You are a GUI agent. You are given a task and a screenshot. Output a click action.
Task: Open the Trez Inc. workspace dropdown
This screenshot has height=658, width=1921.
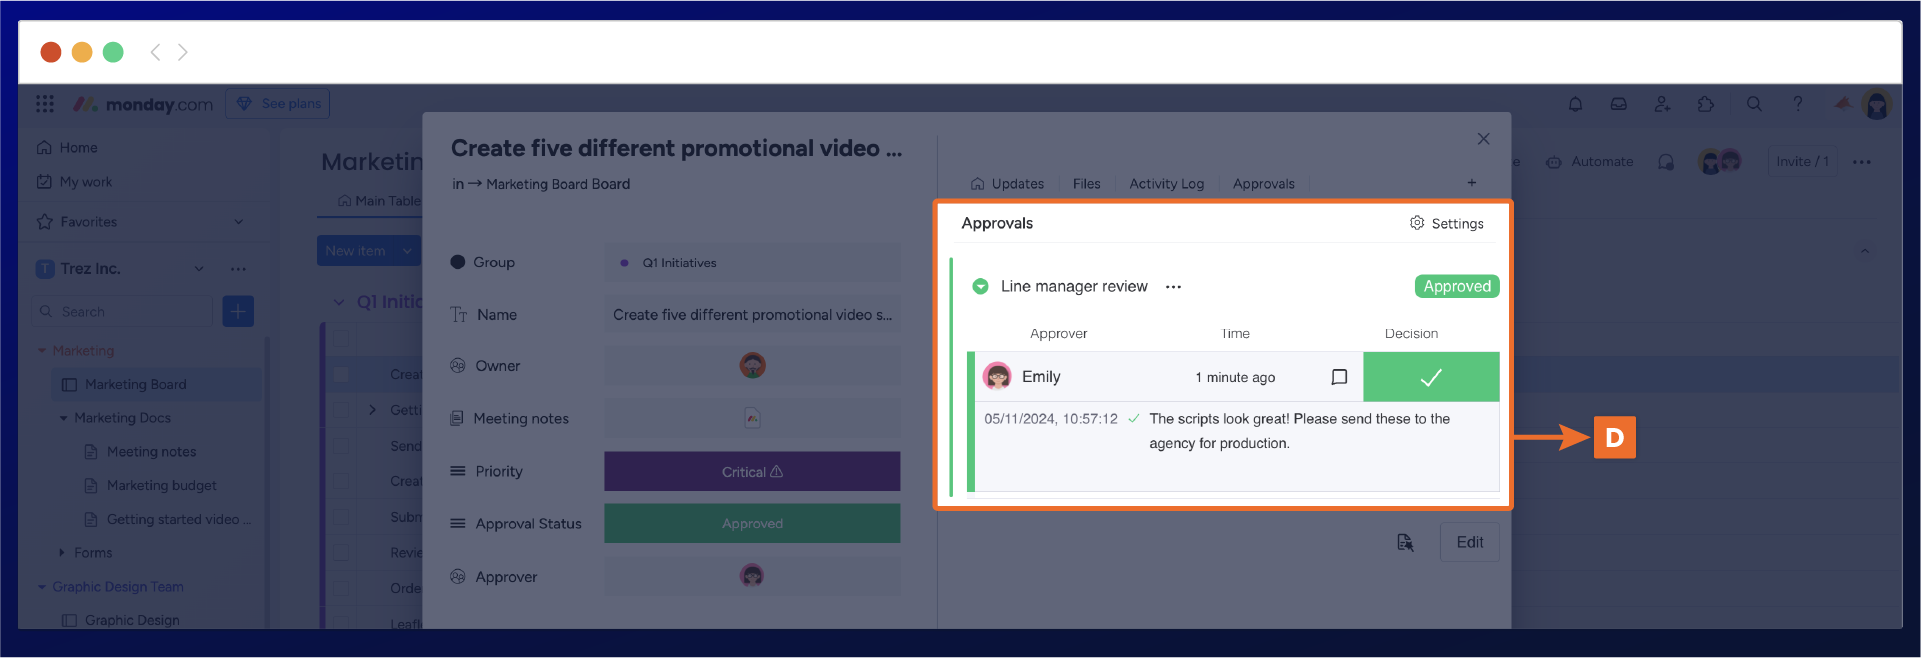coord(199,269)
